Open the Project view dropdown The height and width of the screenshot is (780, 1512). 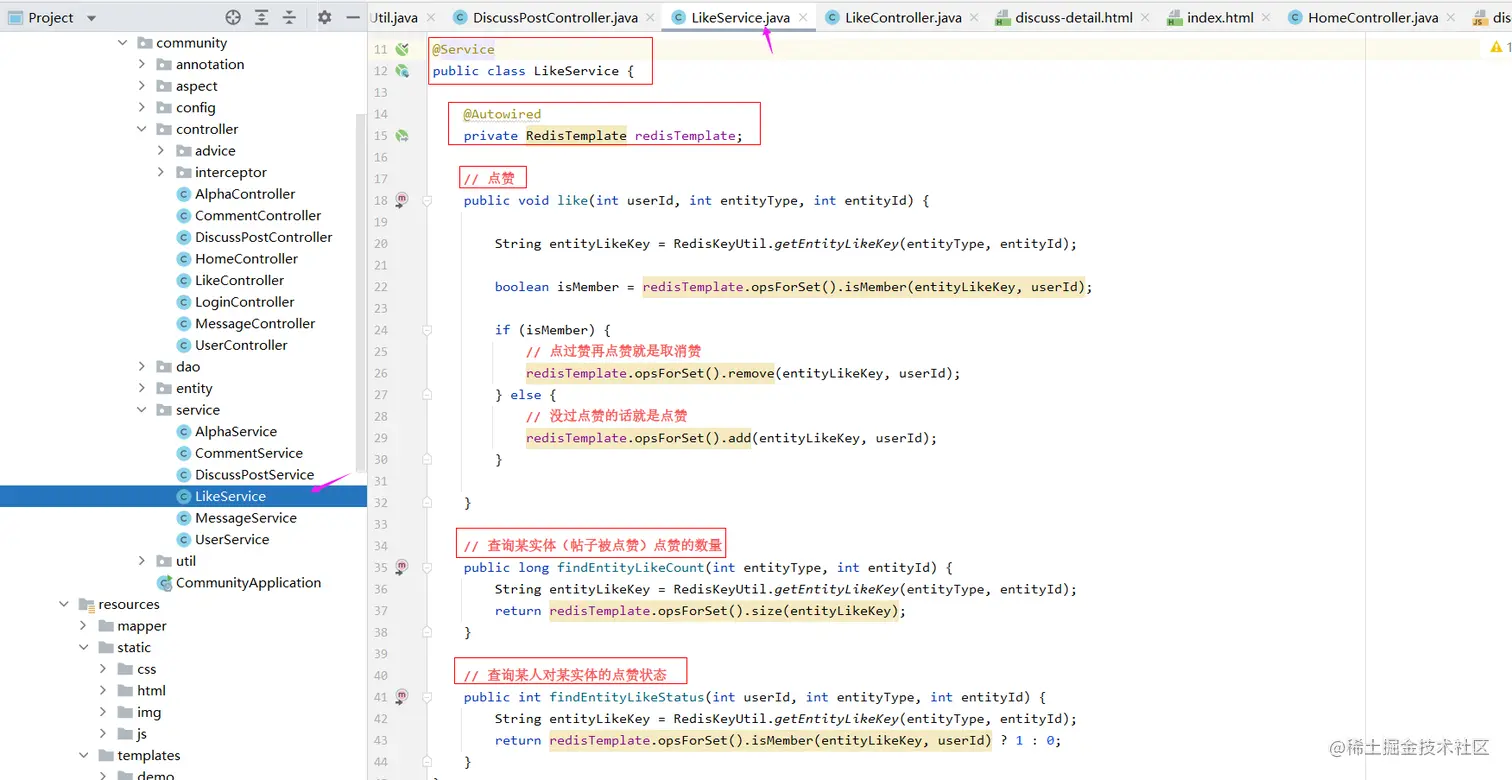pos(92,18)
